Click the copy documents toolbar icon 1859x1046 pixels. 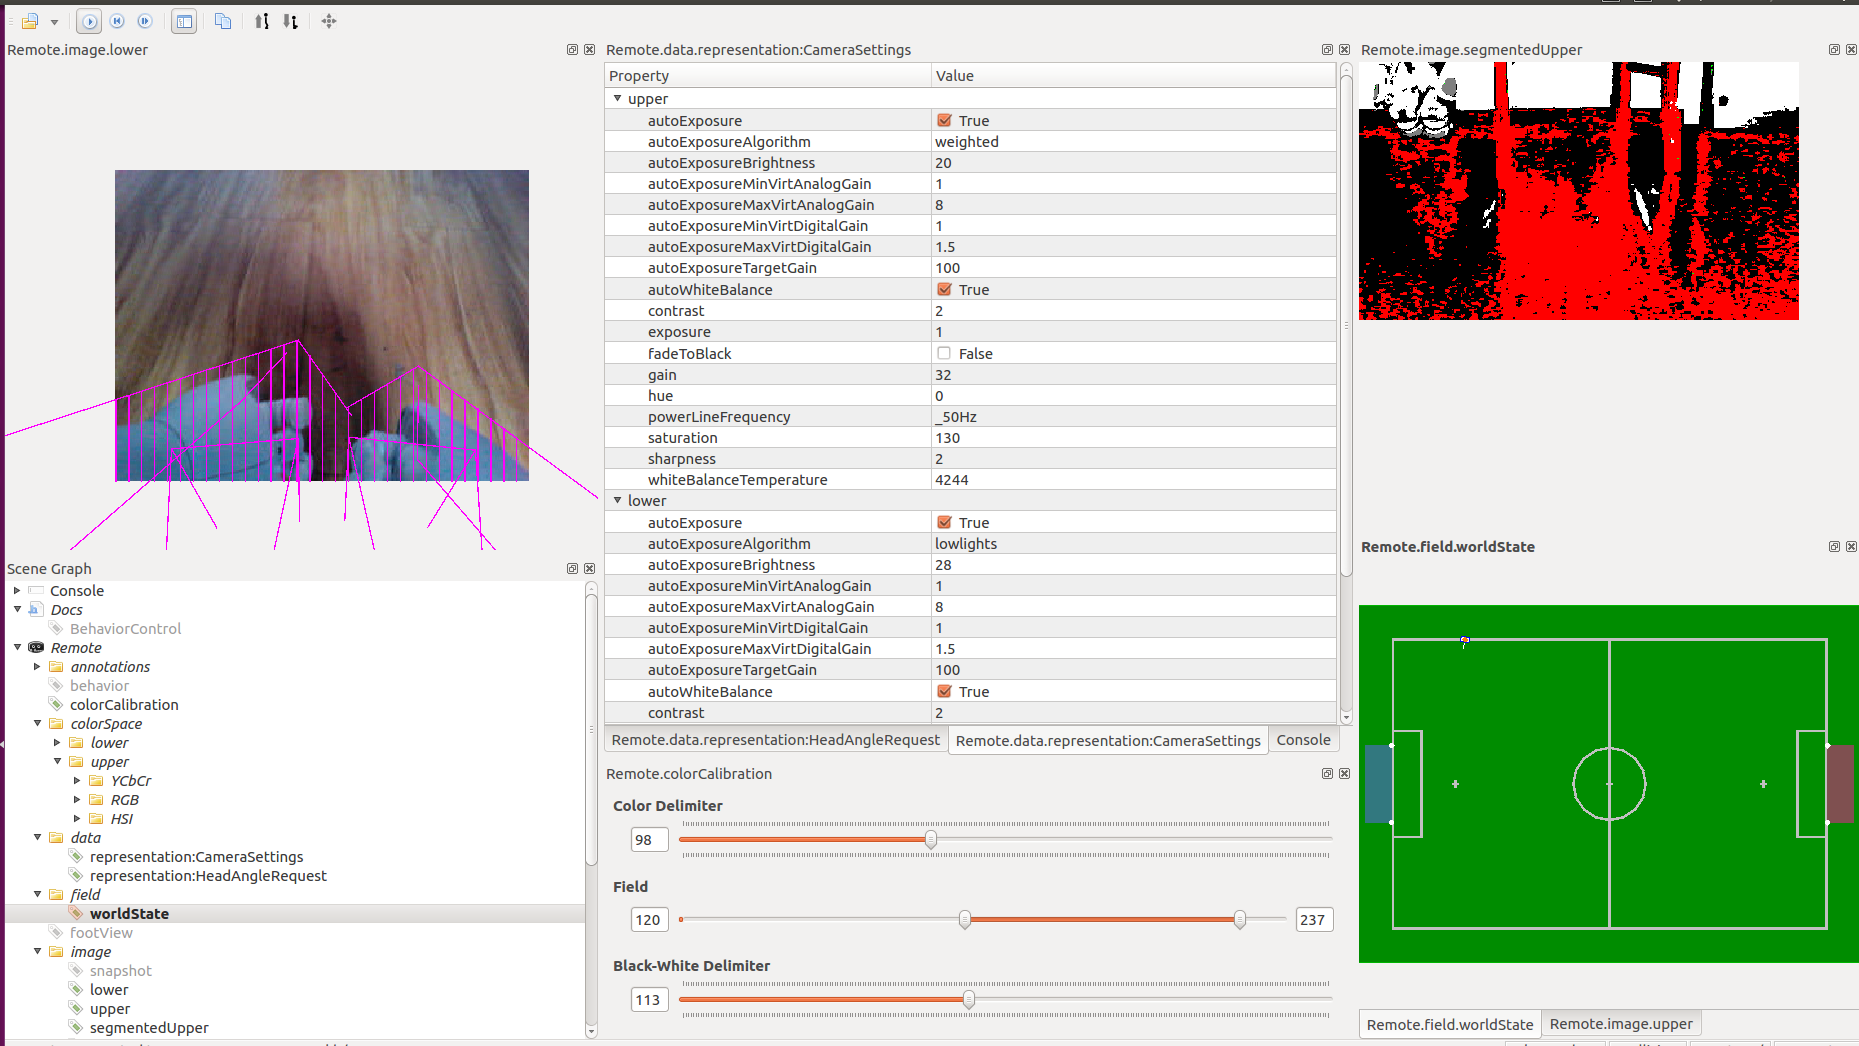[223, 21]
